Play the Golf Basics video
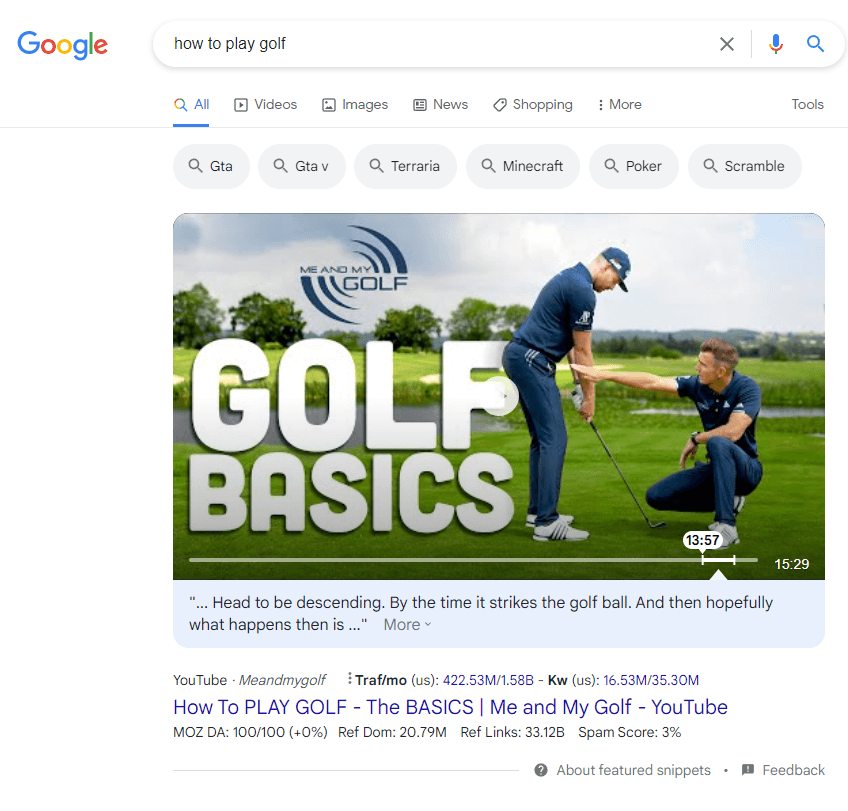 [500, 396]
